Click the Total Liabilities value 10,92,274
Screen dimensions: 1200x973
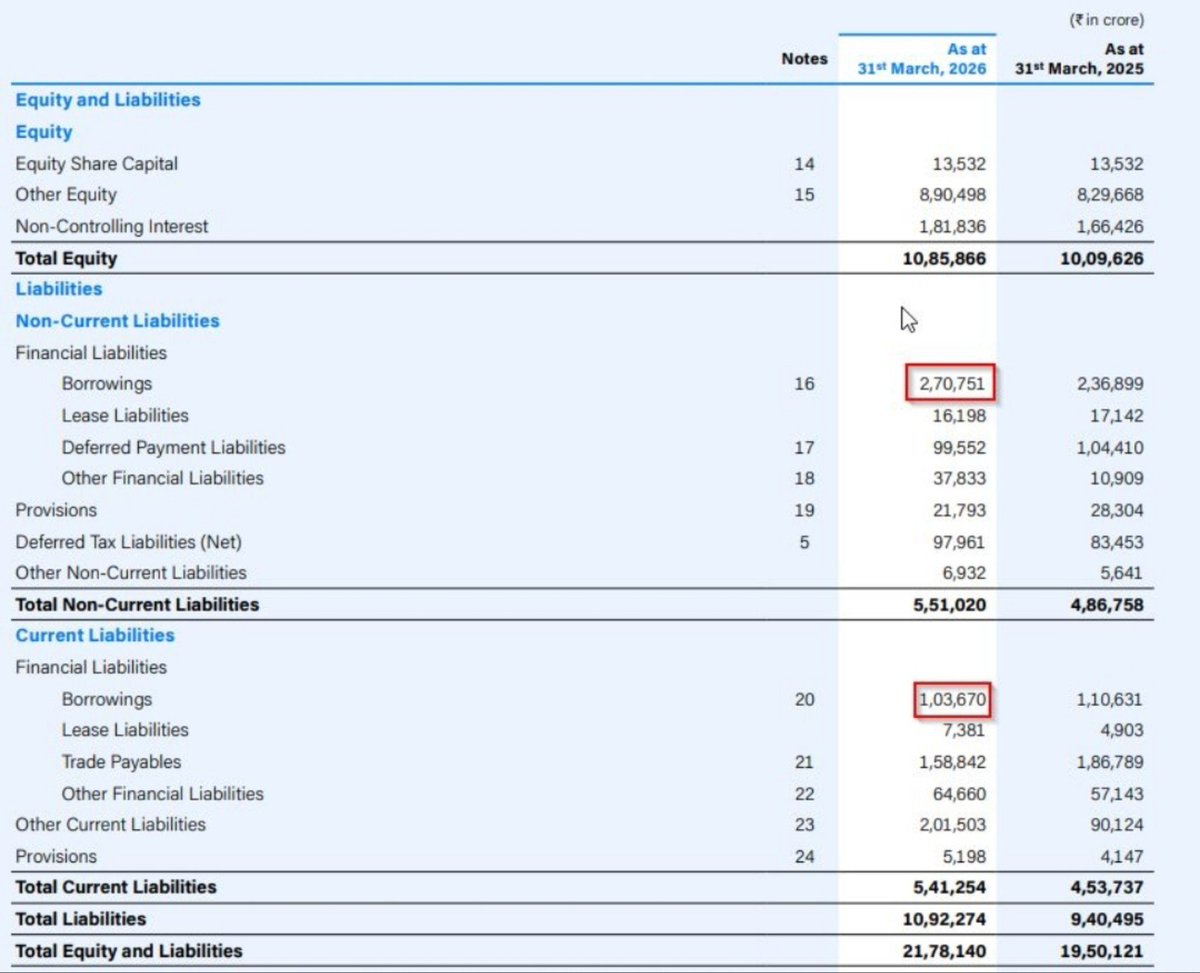click(x=945, y=920)
